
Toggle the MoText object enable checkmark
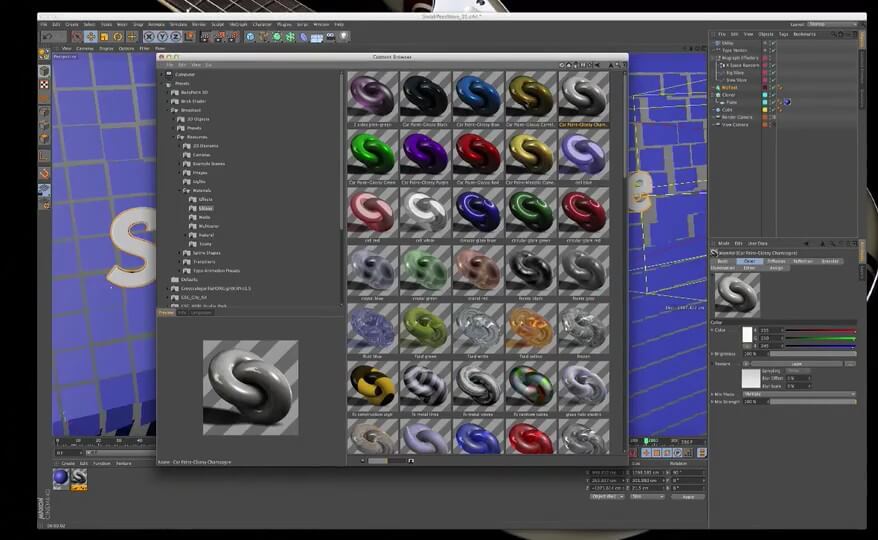(x=773, y=87)
